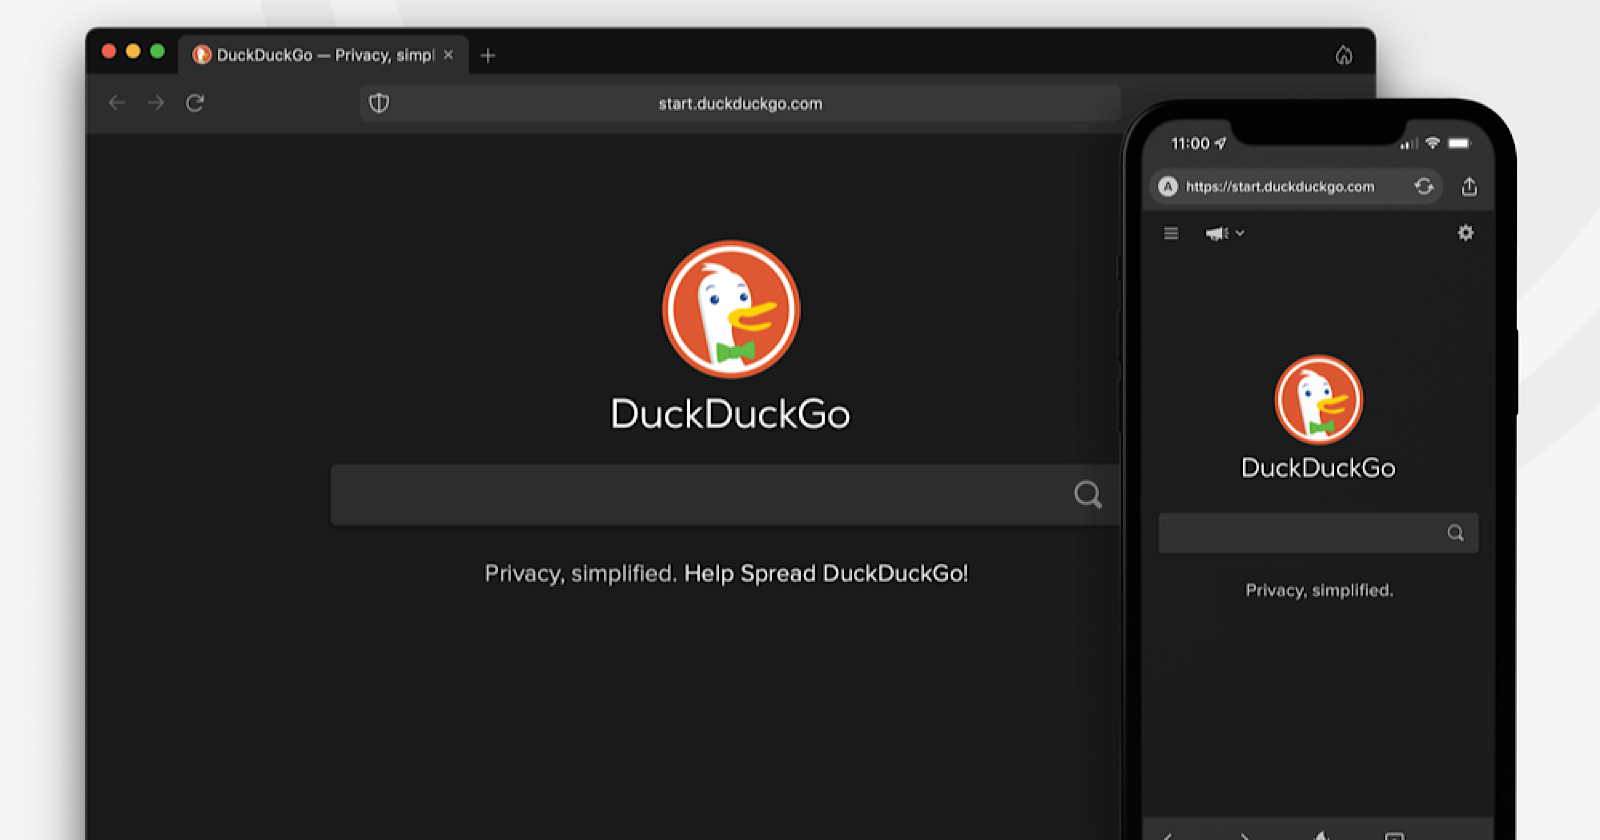1600x840 pixels.
Task: Open a new tab with plus button
Action: pyautogui.click(x=488, y=56)
